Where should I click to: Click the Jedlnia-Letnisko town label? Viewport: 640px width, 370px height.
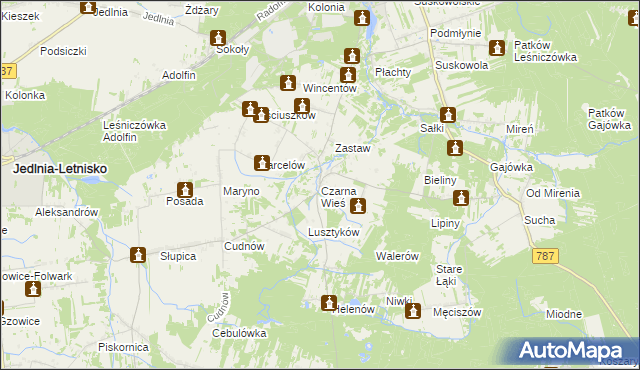(60, 168)
